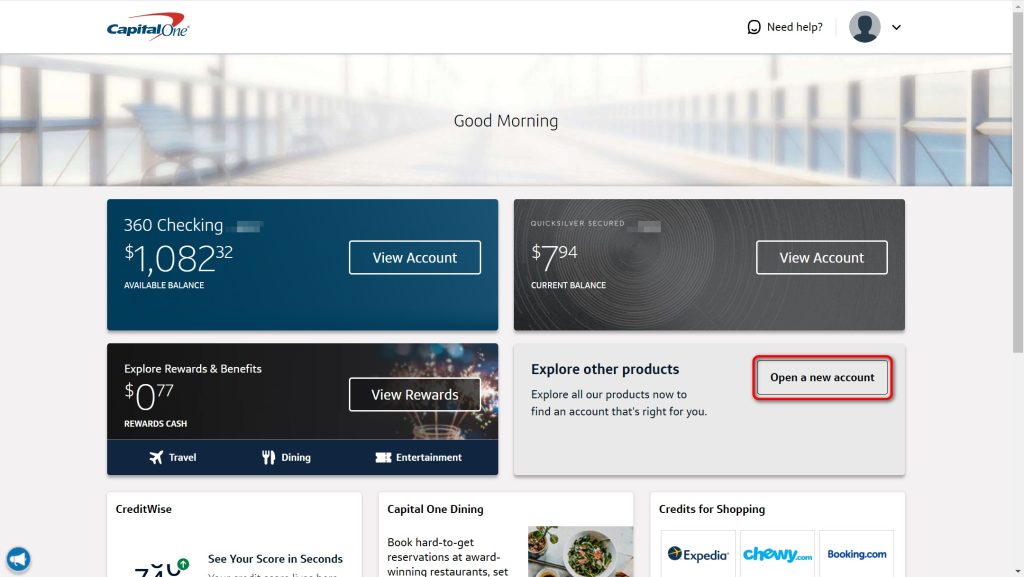Viewport: 1024px width, 577px height.
Task: Click the Chewy.com shopping credit logo
Action: [x=777, y=554]
